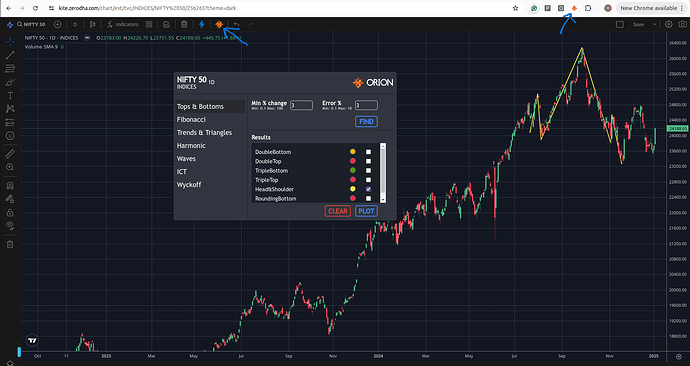
Task: Toggle lock all drawings padlock icon
Action: coord(10,212)
